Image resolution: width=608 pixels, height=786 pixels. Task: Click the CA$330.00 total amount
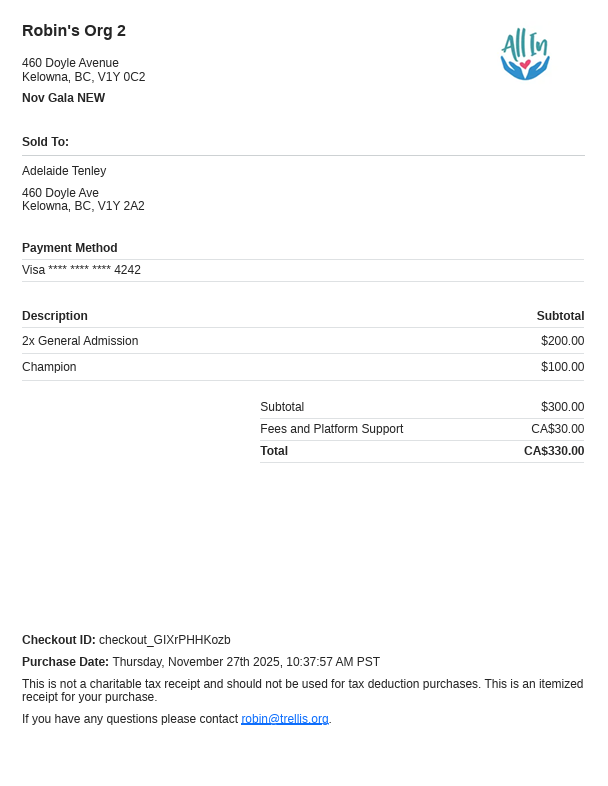[x=554, y=451]
